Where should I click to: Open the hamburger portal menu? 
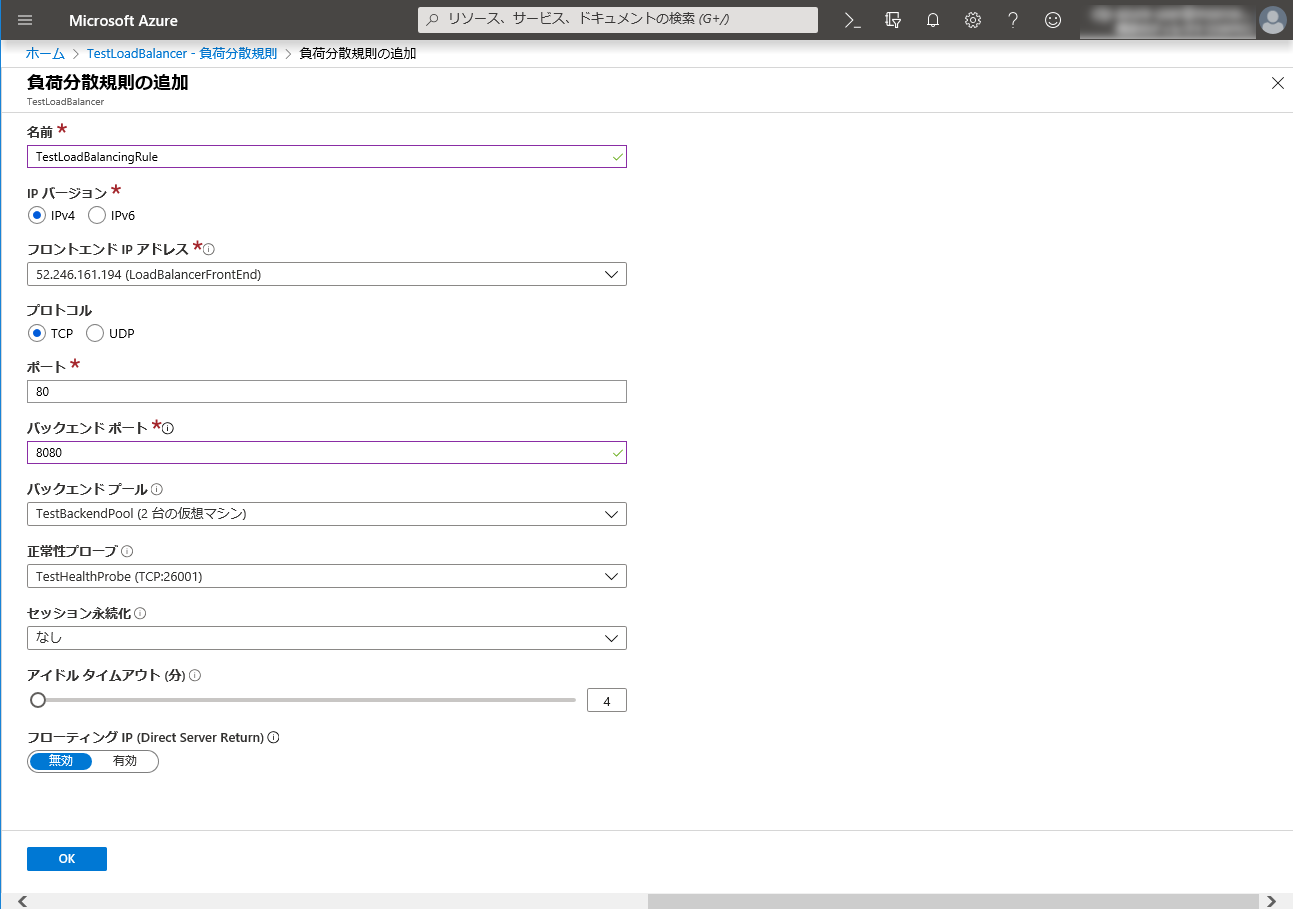click(x=25, y=20)
